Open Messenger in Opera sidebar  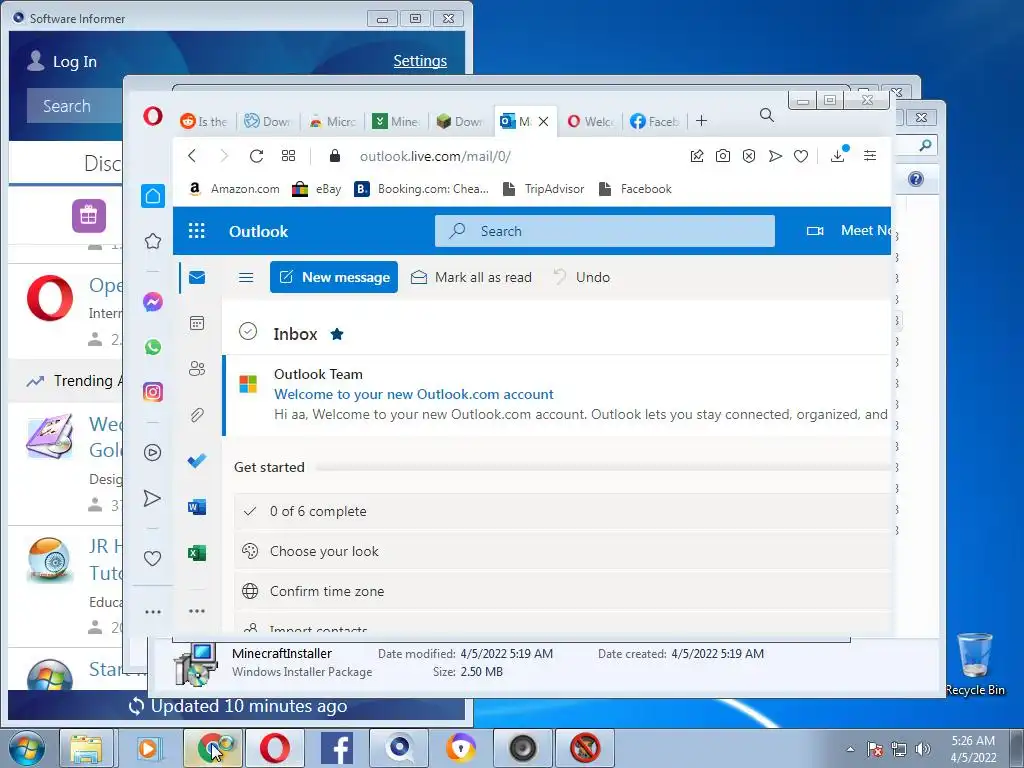(x=153, y=302)
